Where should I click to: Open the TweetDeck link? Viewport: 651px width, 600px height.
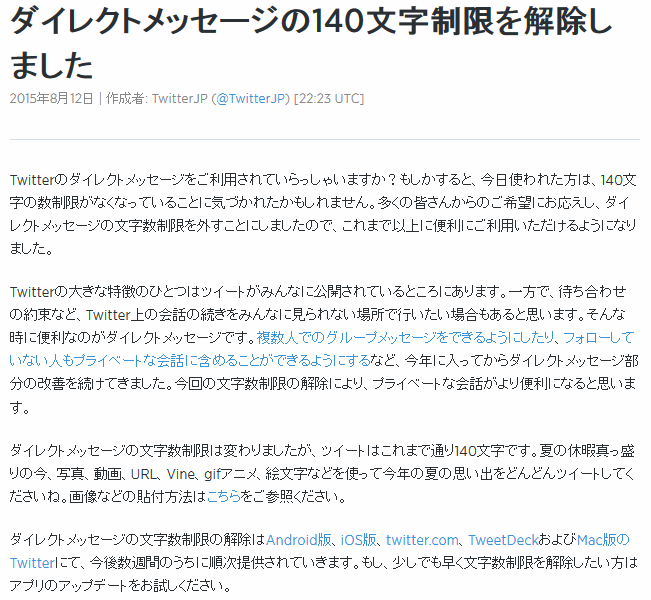[503, 540]
